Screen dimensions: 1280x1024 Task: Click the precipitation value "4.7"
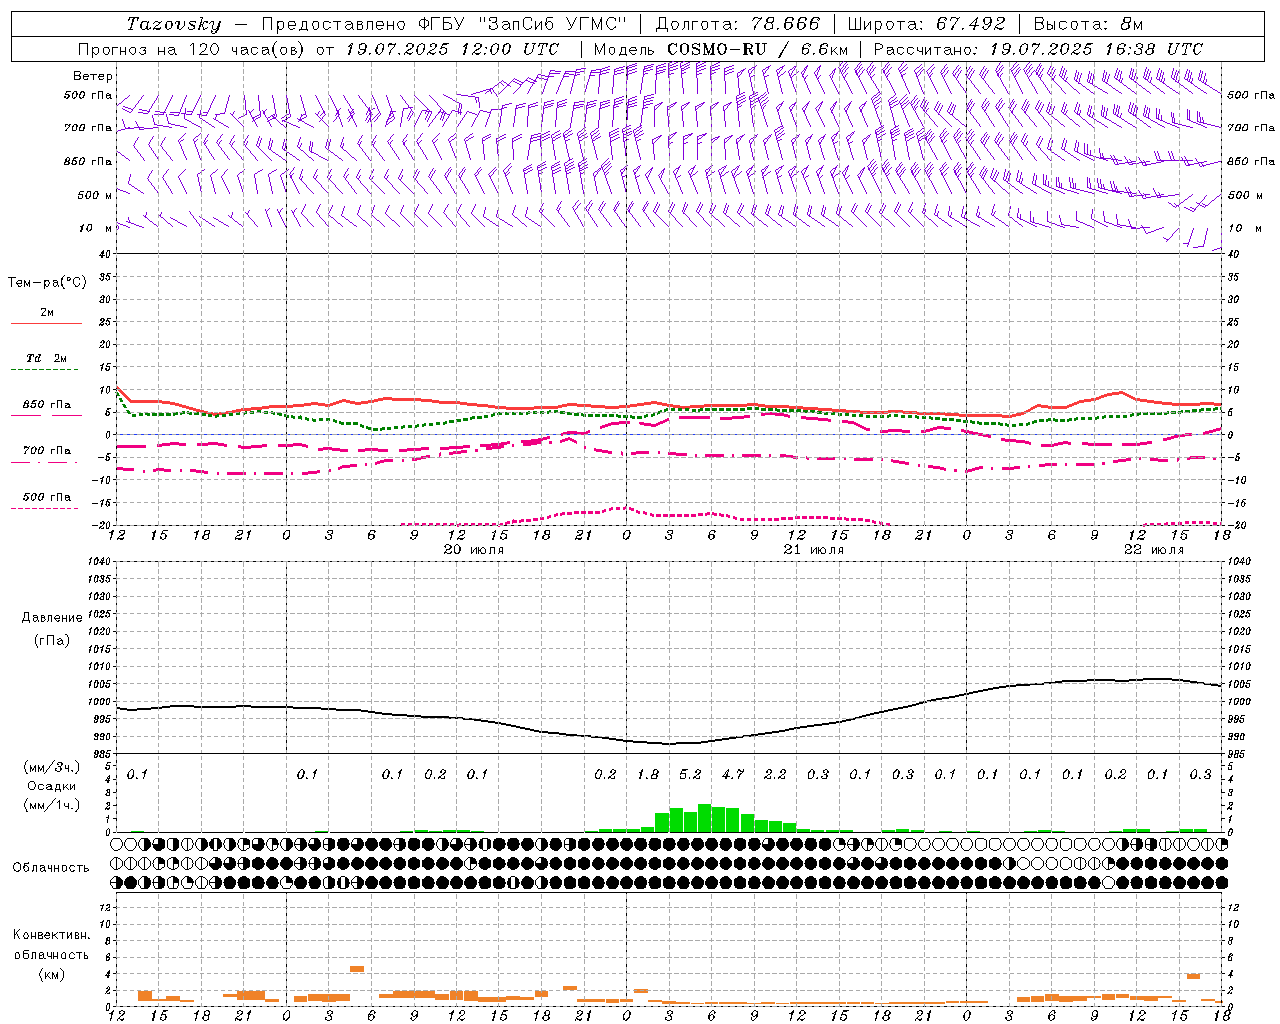click(x=733, y=774)
